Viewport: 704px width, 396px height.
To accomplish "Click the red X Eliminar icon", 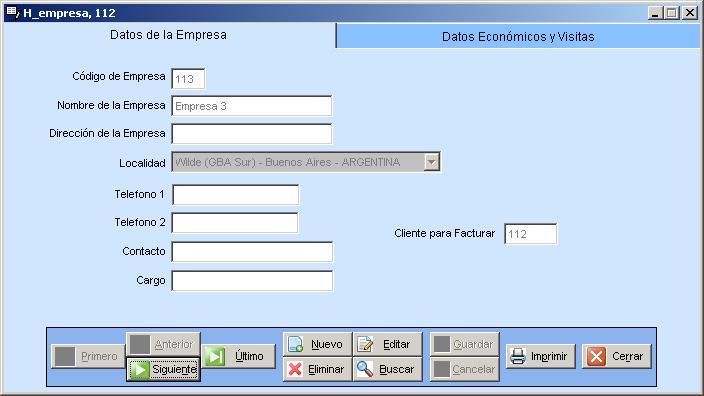I will (x=295, y=369).
